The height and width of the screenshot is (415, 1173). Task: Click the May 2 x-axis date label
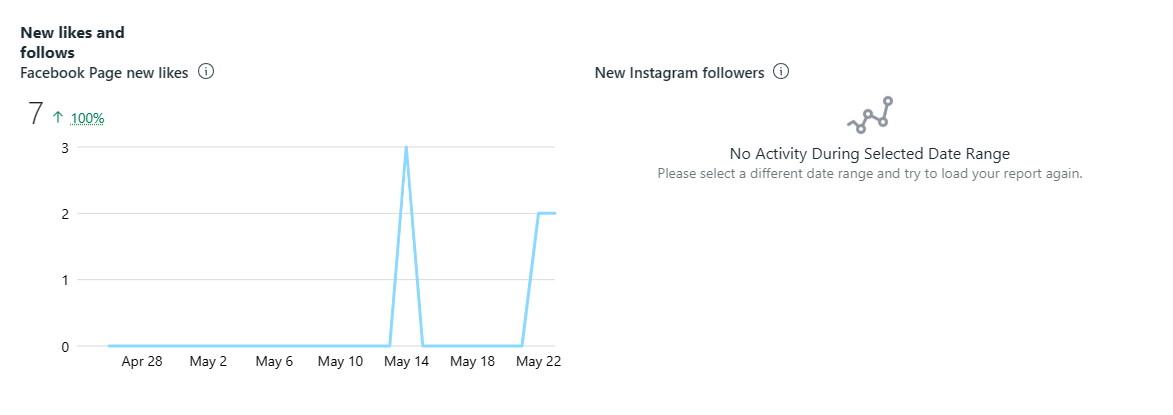208,362
